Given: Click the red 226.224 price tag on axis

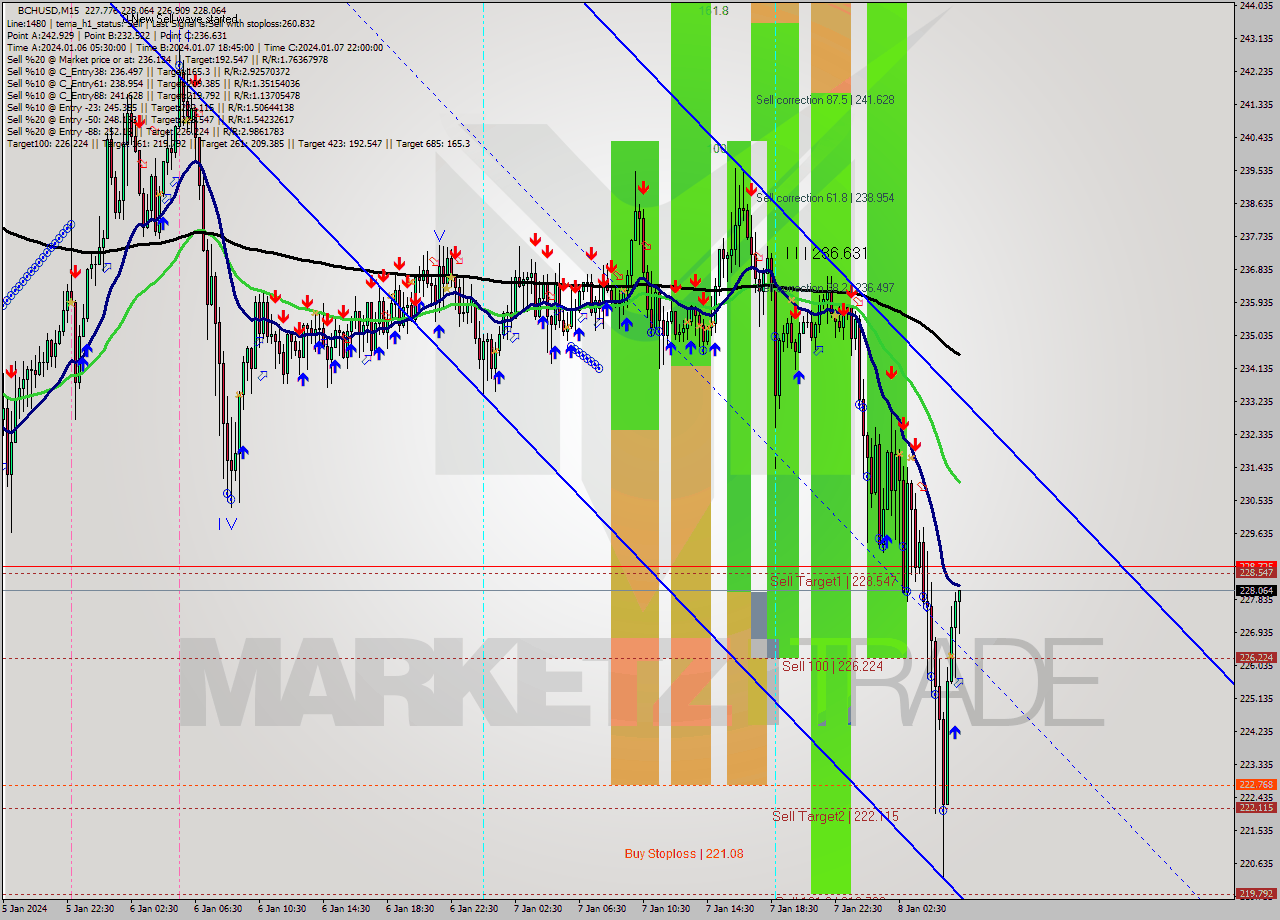Looking at the screenshot, I should point(1256,658).
